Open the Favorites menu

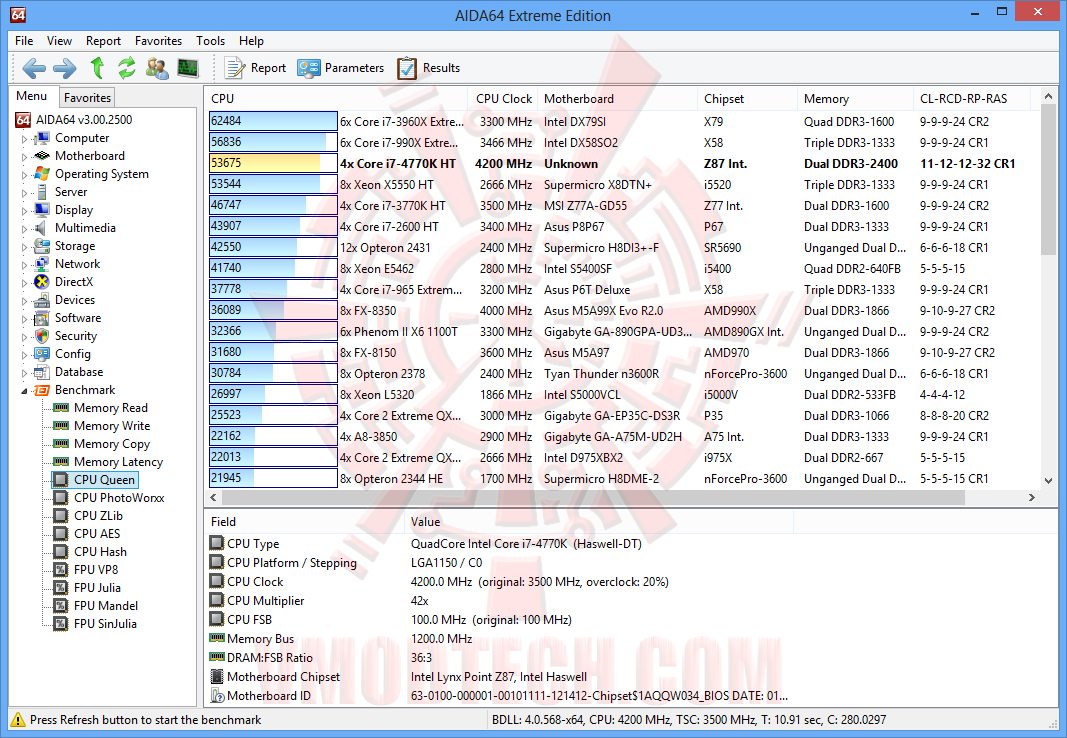pyautogui.click(x=158, y=41)
